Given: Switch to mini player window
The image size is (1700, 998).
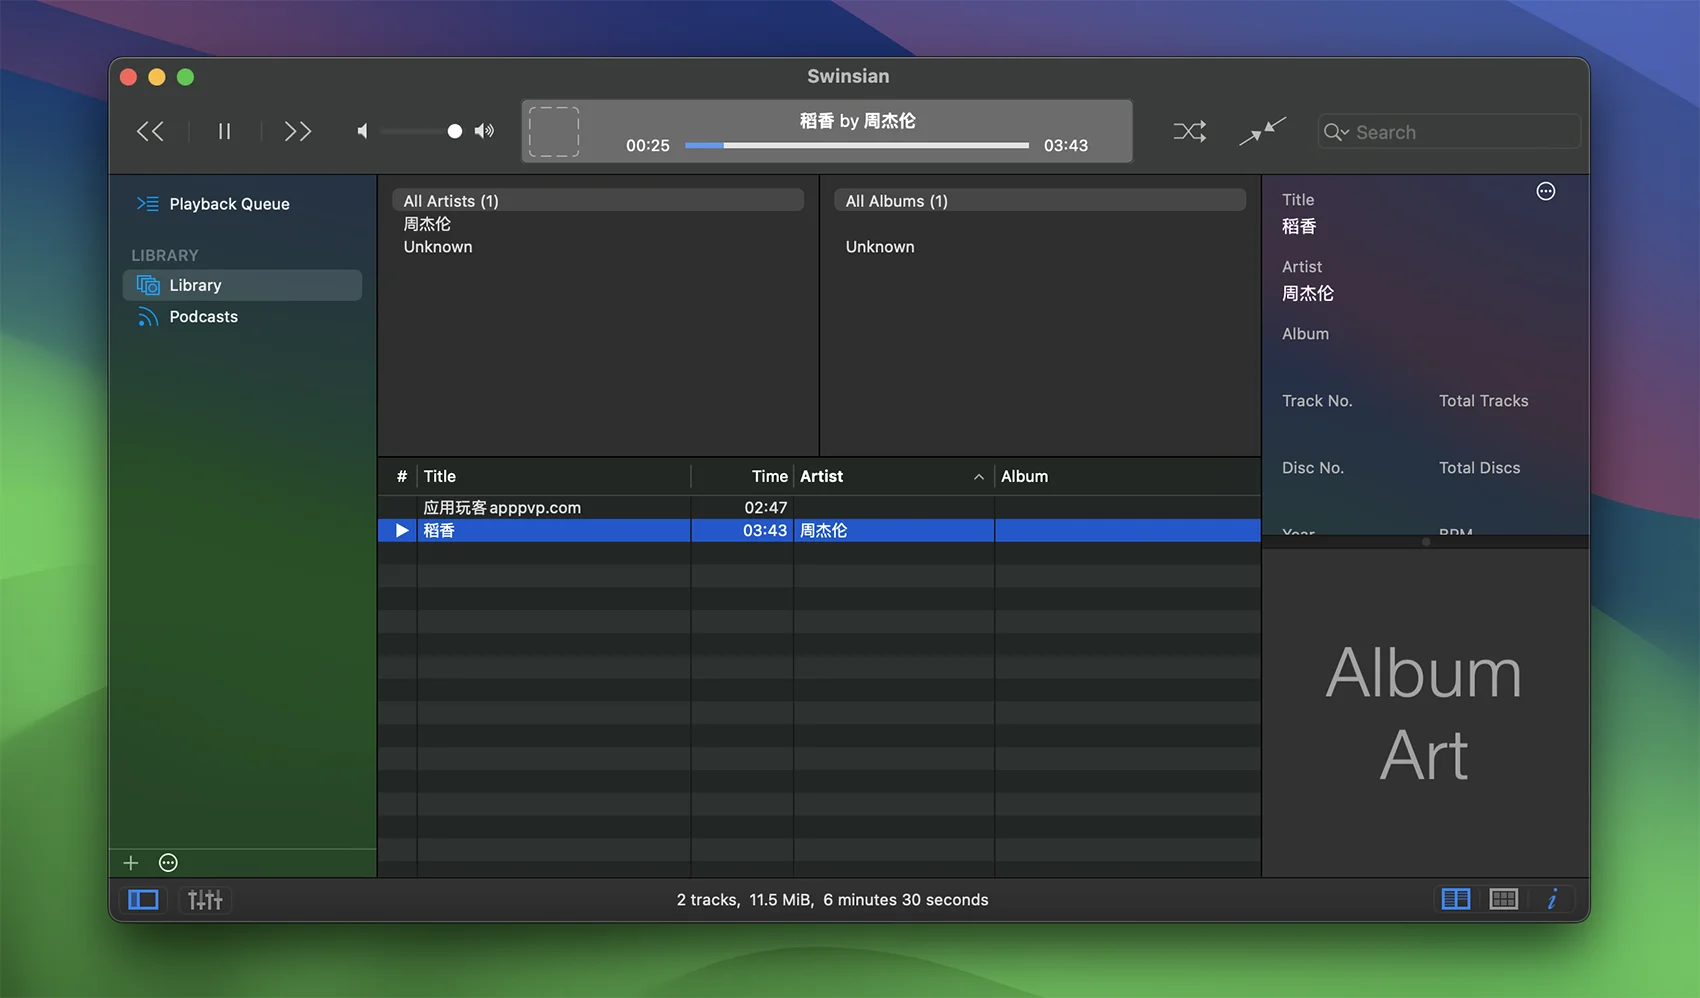Looking at the screenshot, I should [x=1262, y=131].
